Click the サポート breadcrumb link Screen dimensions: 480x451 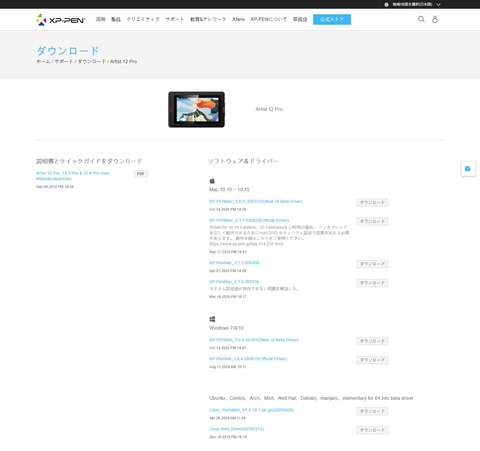64,61
